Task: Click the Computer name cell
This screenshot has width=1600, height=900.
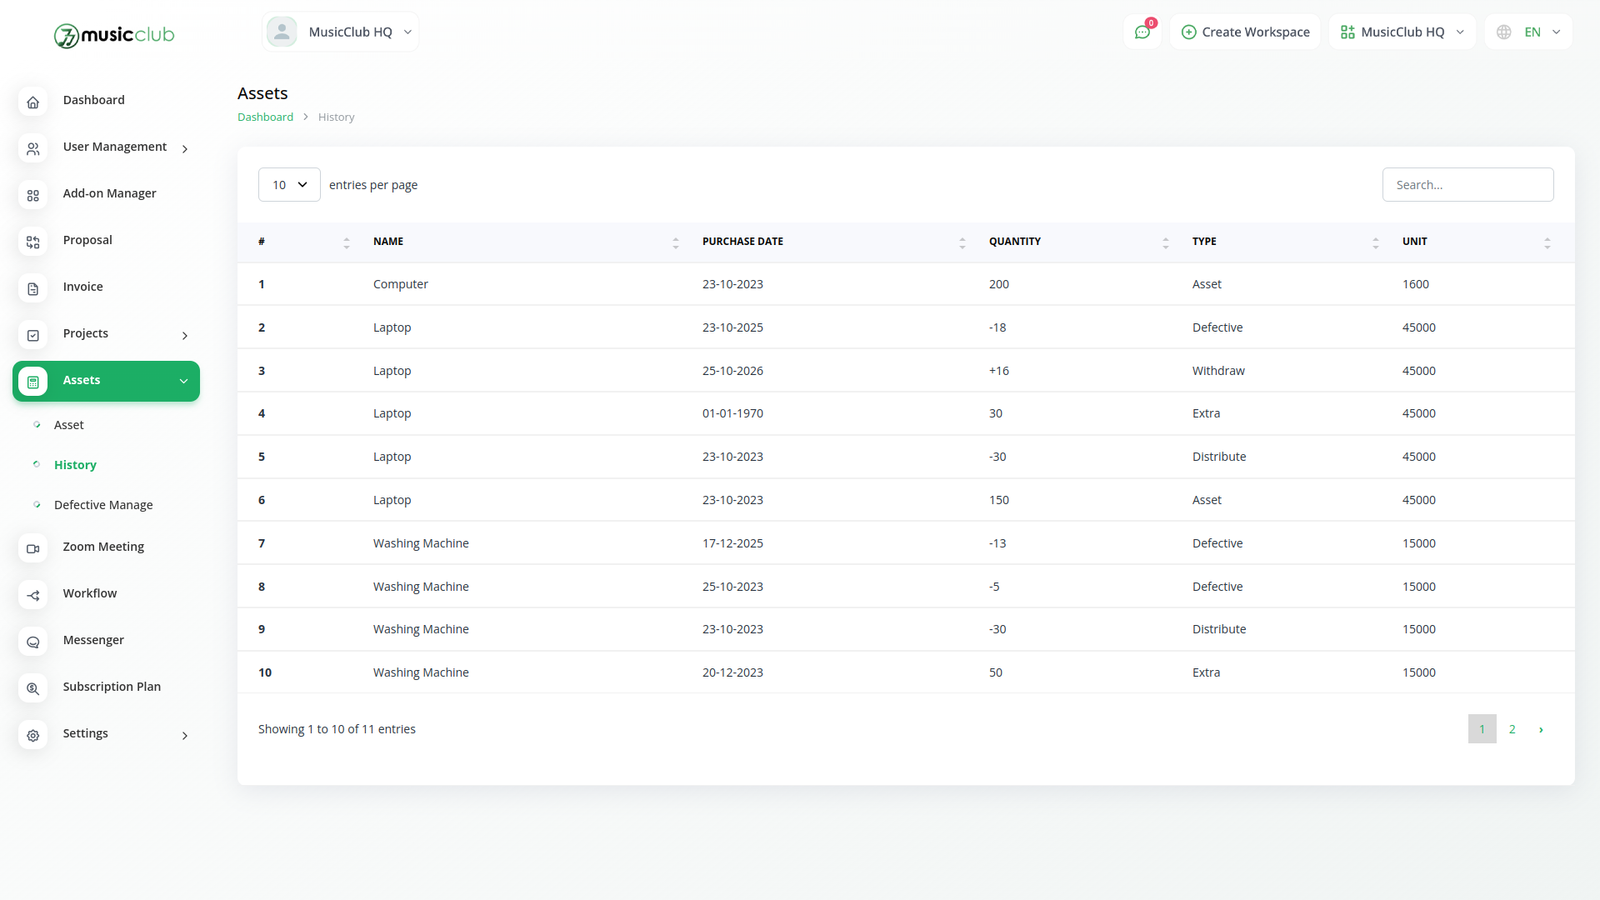Action: (401, 284)
